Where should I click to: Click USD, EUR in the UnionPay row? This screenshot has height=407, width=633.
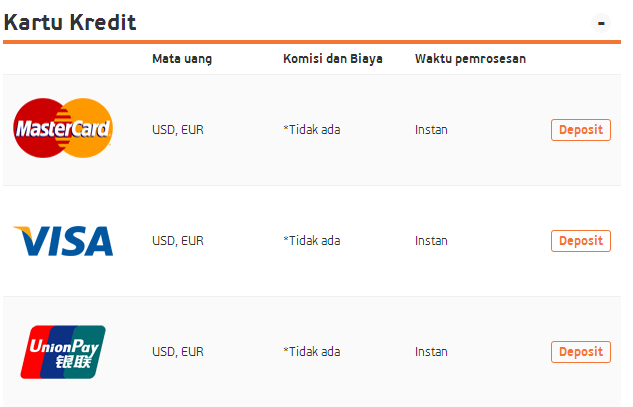point(178,352)
